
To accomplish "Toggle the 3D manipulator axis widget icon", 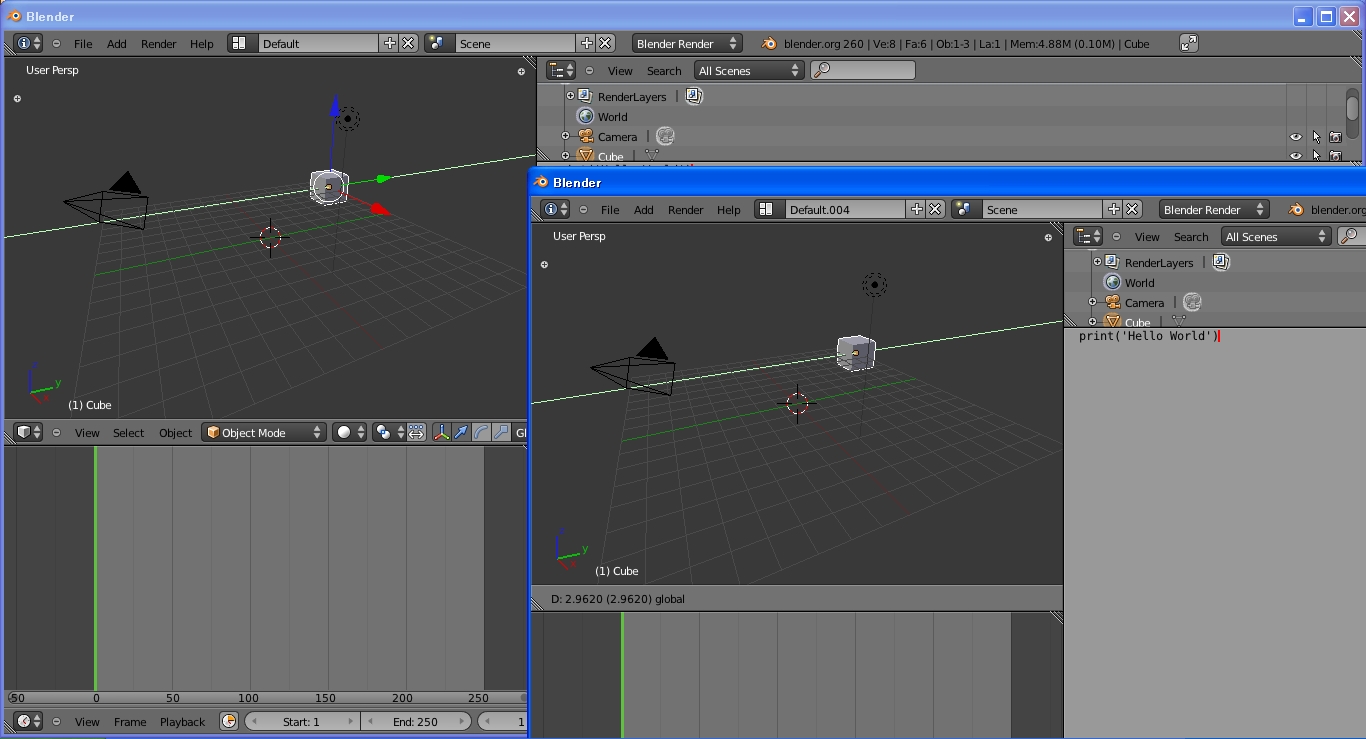I will coord(442,432).
